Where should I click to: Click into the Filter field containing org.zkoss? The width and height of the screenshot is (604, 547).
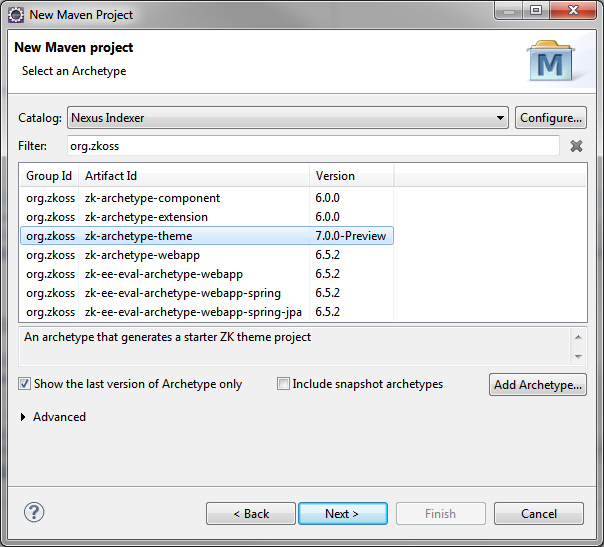point(313,146)
